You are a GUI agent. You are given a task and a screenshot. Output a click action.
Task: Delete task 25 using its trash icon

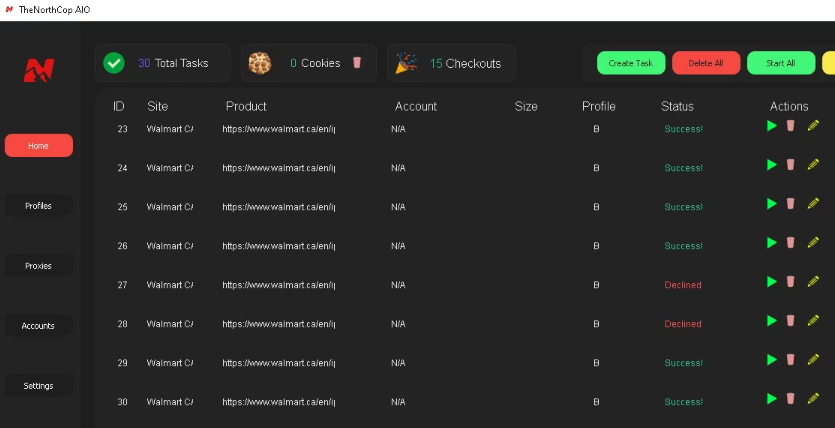click(x=790, y=203)
